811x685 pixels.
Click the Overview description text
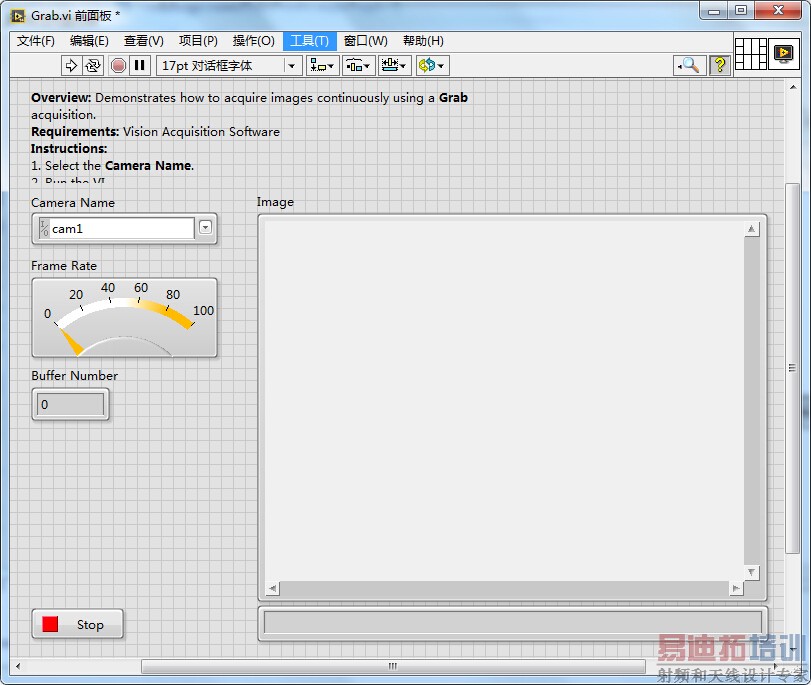pos(249,106)
